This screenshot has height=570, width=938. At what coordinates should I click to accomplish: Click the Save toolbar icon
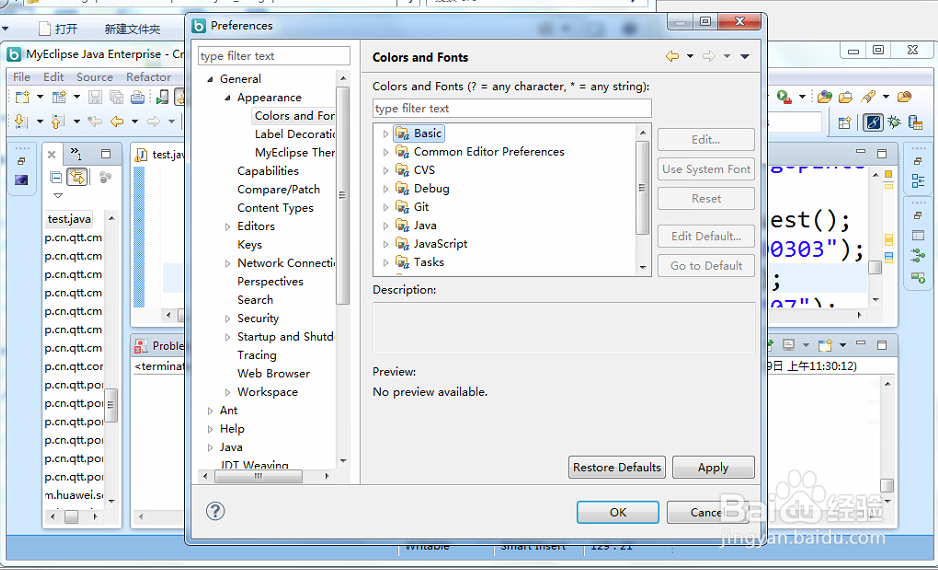95,97
